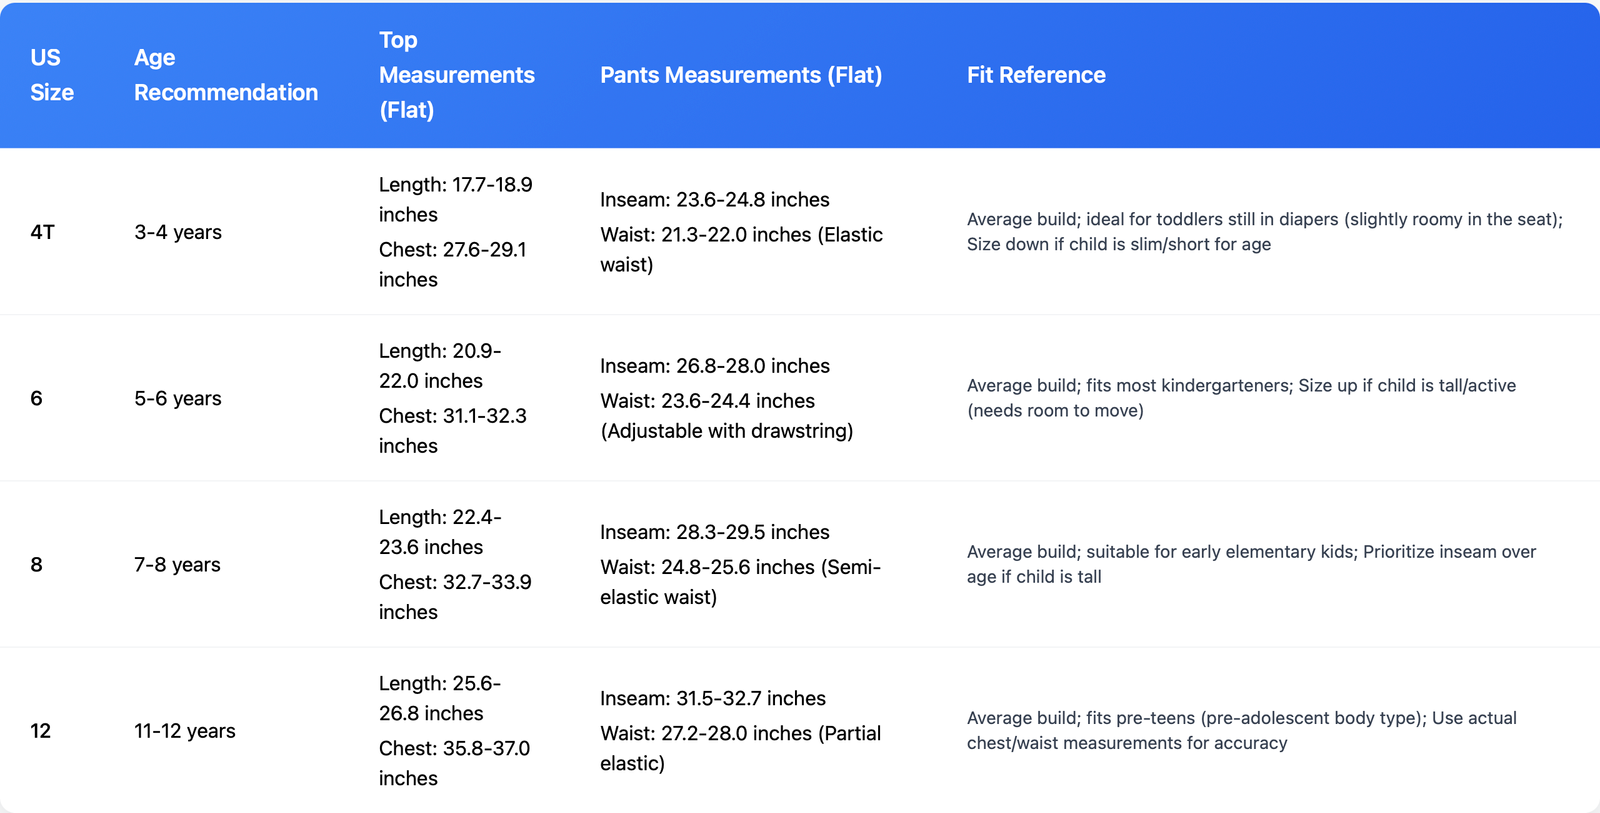Select the size 12 cell
The image size is (1600, 813).
point(41,731)
